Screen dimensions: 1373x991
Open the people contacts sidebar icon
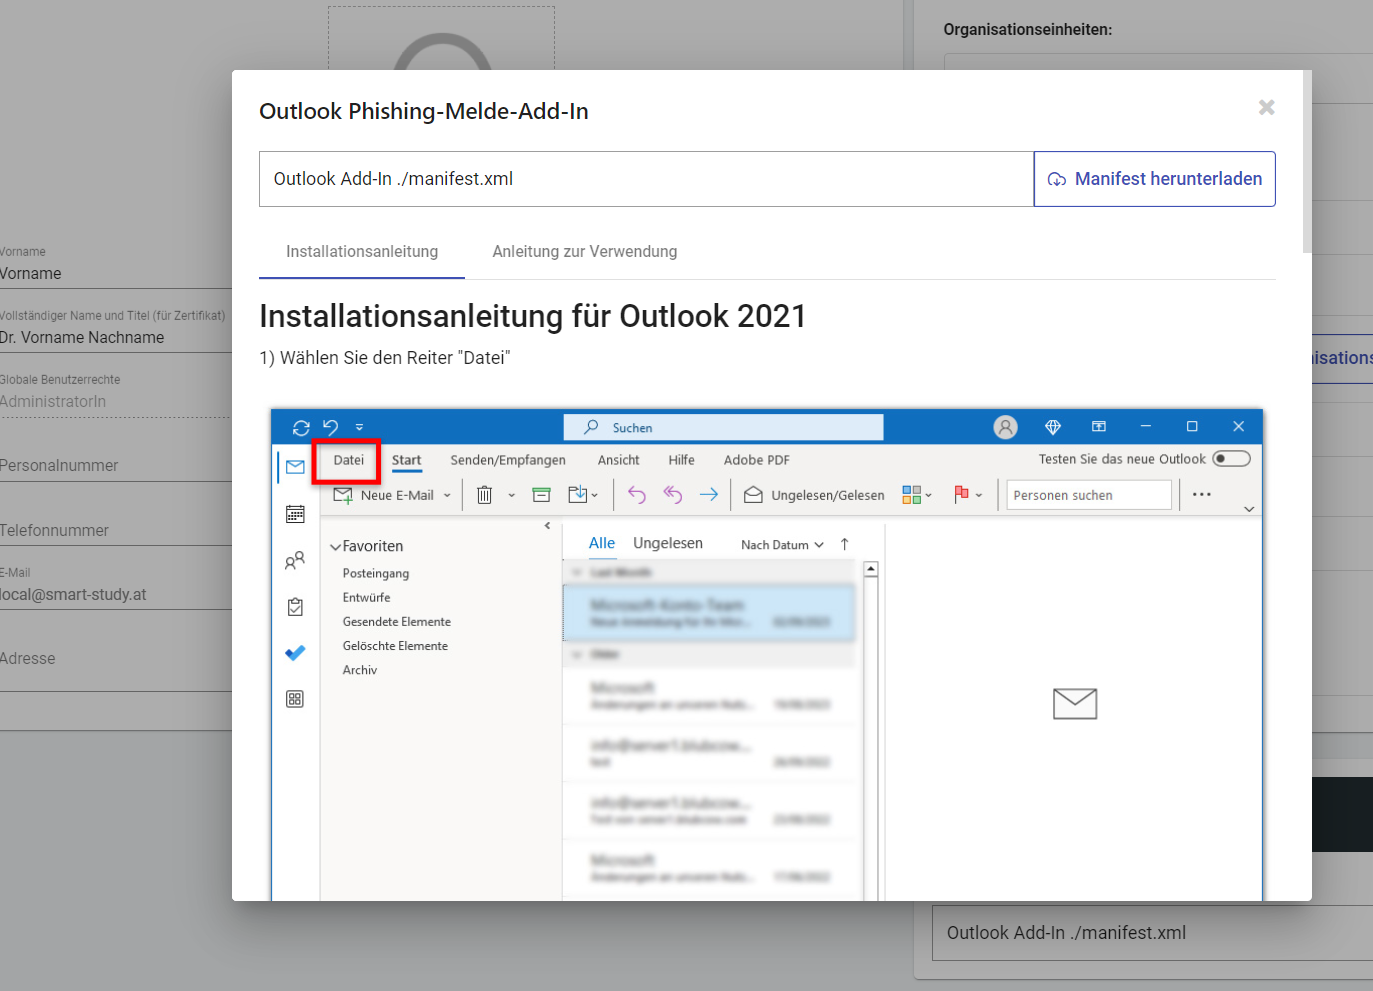point(295,561)
